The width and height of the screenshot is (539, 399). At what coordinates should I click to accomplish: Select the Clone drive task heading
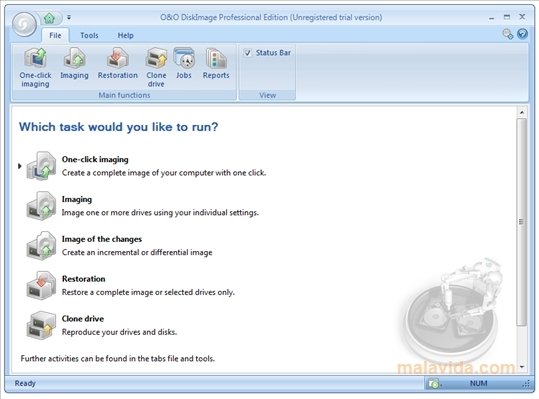pyautogui.click(x=82, y=319)
